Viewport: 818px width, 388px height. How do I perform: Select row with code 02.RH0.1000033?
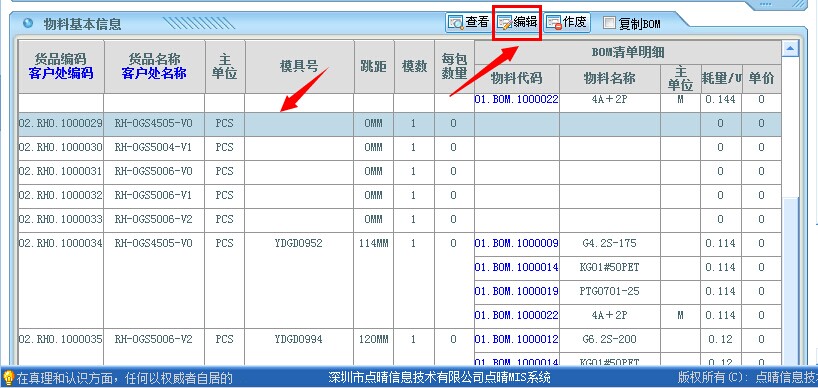tap(400, 220)
